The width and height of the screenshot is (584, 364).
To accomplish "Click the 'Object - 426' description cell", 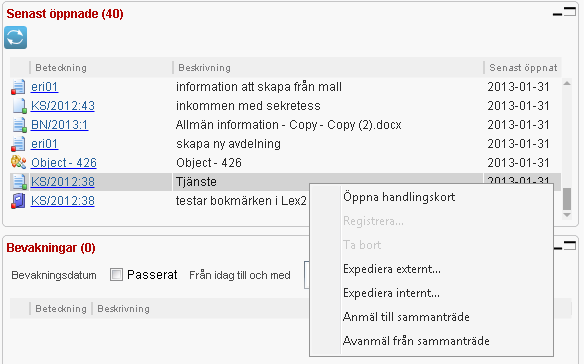I will tap(209, 163).
